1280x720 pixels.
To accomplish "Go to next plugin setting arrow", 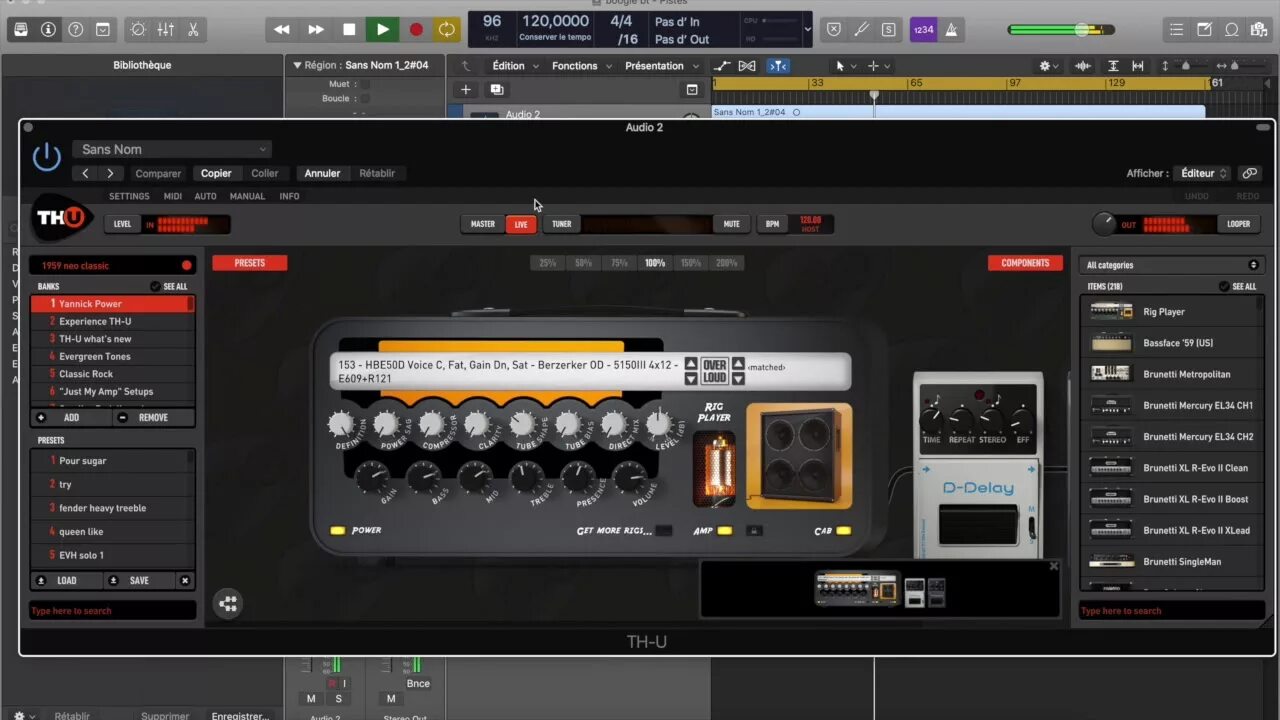I will pos(110,173).
